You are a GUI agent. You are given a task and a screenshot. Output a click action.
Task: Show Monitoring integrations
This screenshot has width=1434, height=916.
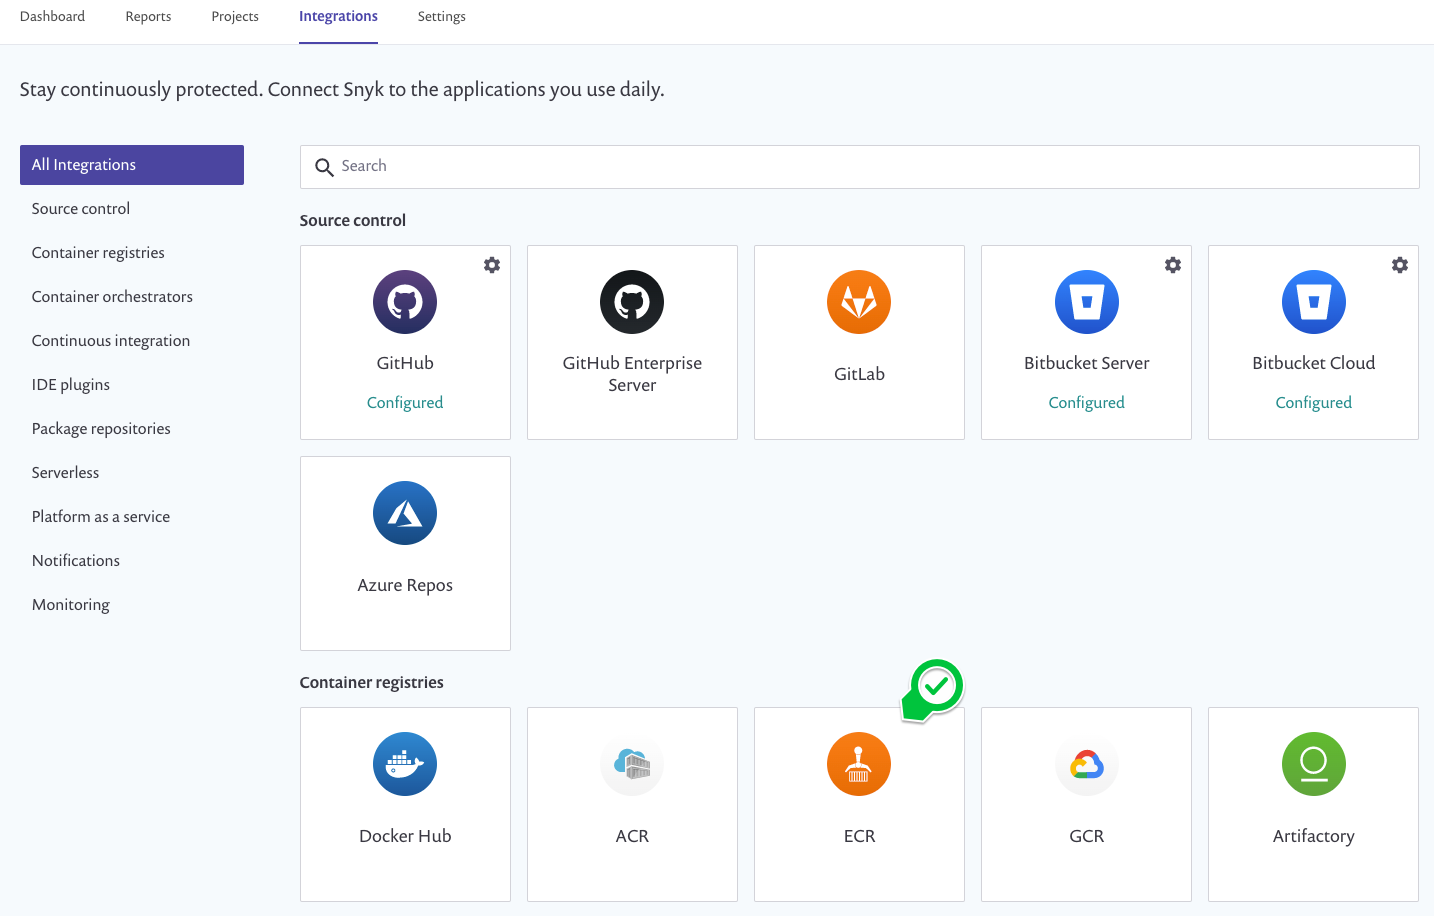(71, 605)
